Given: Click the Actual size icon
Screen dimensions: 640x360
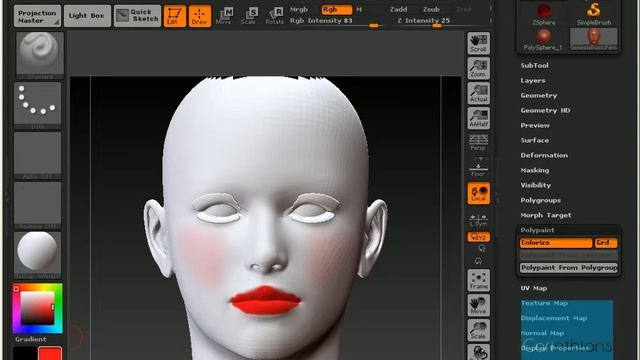Looking at the screenshot, I should tap(478, 93).
